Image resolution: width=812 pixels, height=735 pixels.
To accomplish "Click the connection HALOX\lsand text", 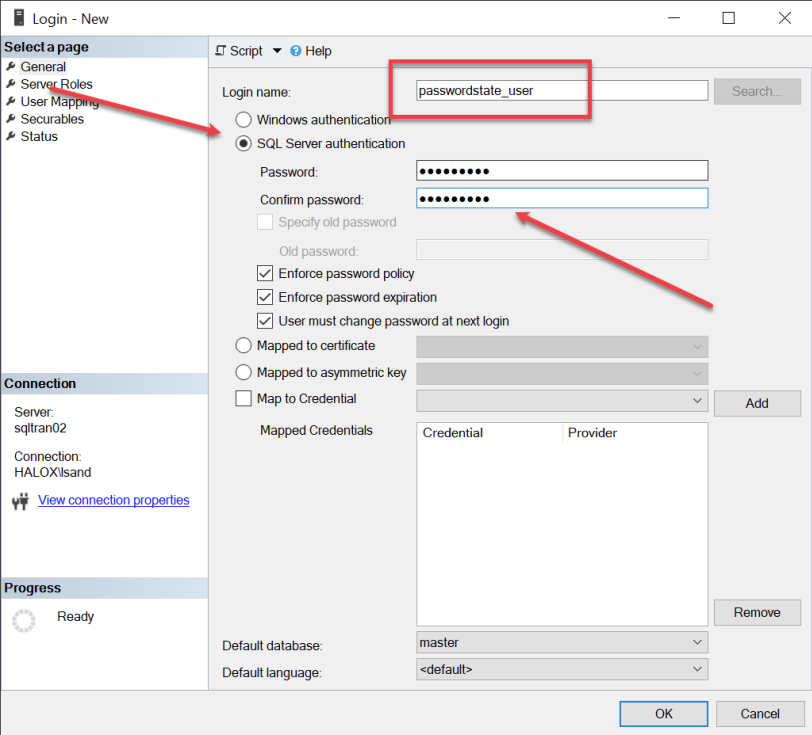I will tap(52, 472).
